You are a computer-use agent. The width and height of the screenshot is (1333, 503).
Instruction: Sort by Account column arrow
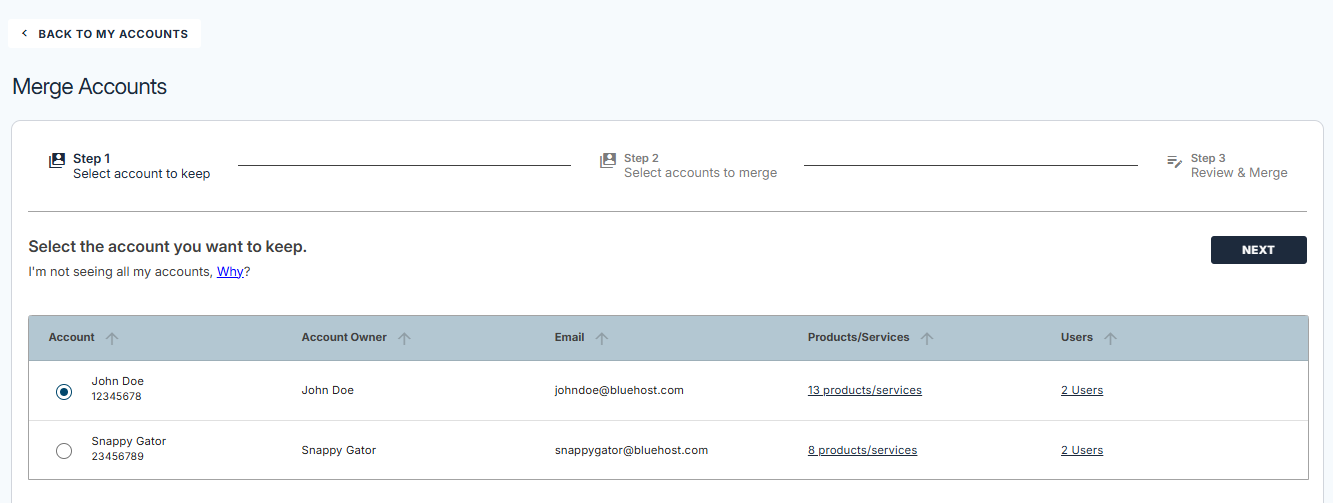(x=112, y=339)
